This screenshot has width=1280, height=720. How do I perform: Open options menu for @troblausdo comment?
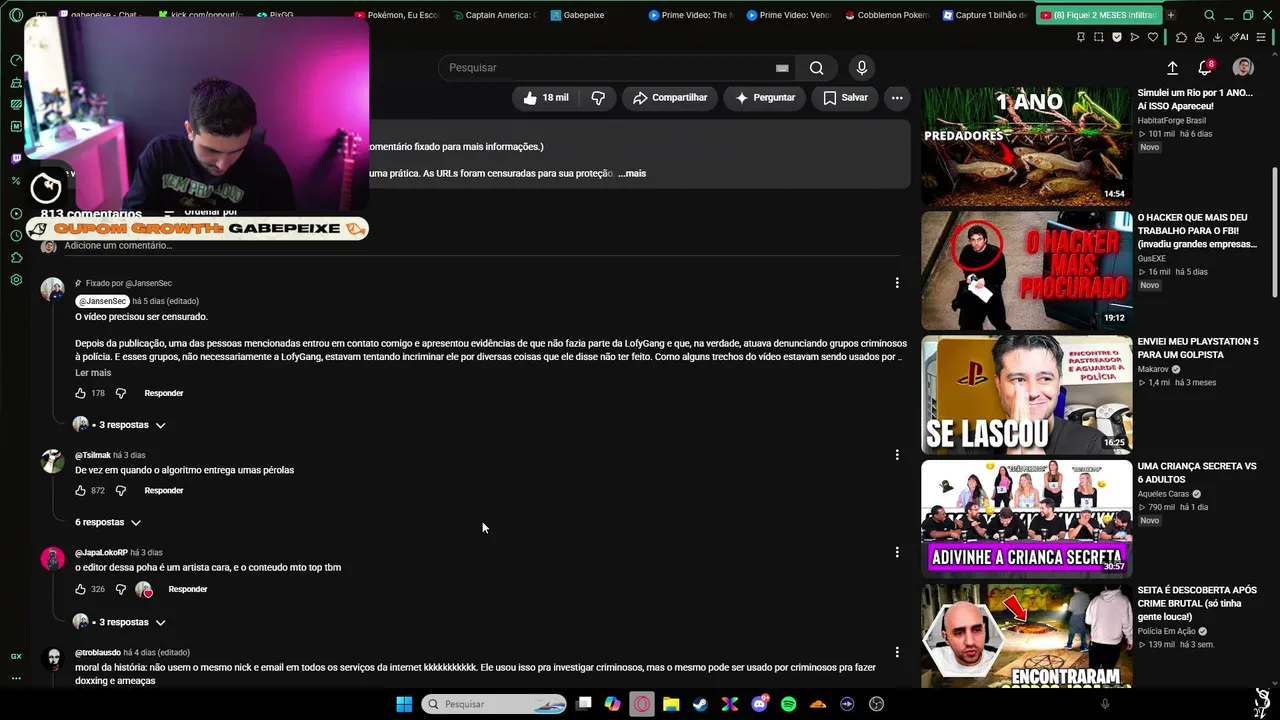[x=897, y=652]
